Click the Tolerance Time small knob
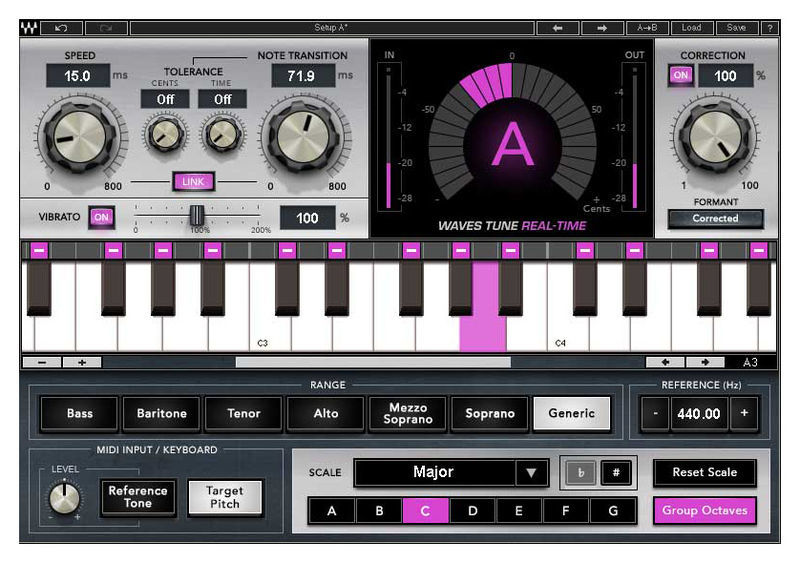800x563 pixels. 222,134
